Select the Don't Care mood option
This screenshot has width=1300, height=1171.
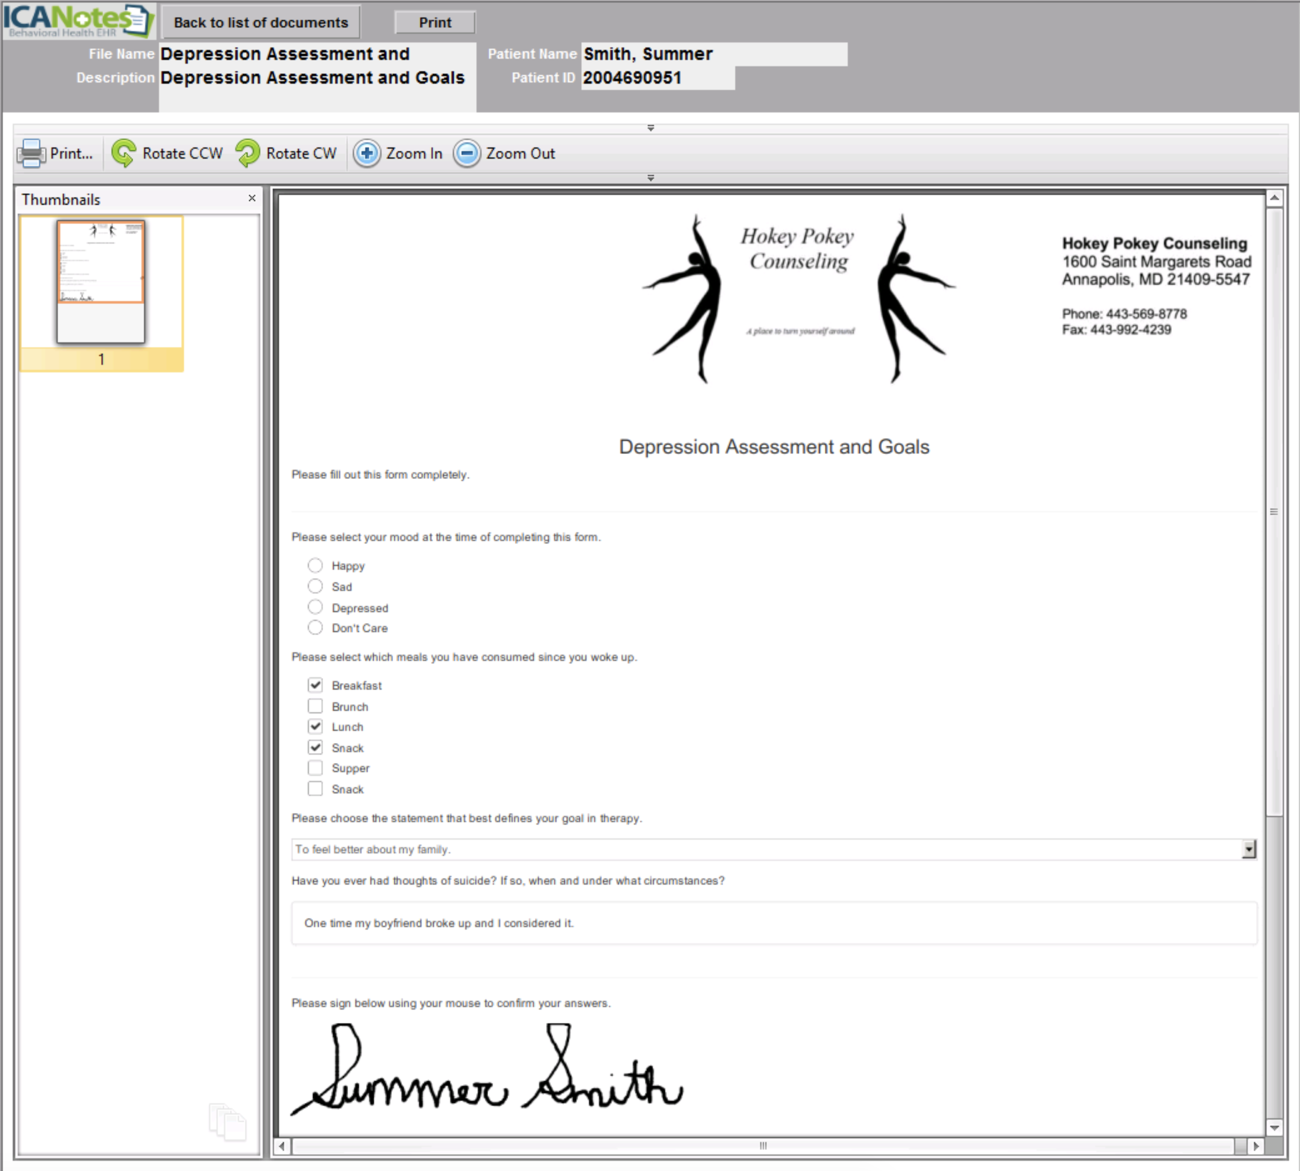pyautogui.click(x=315, y=627)
